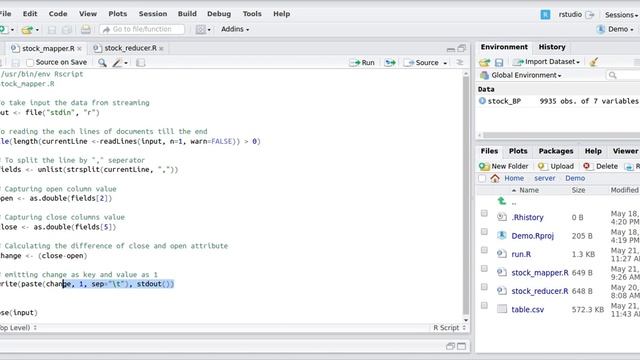Switch to the Packages tab

(x=556, y=151)
